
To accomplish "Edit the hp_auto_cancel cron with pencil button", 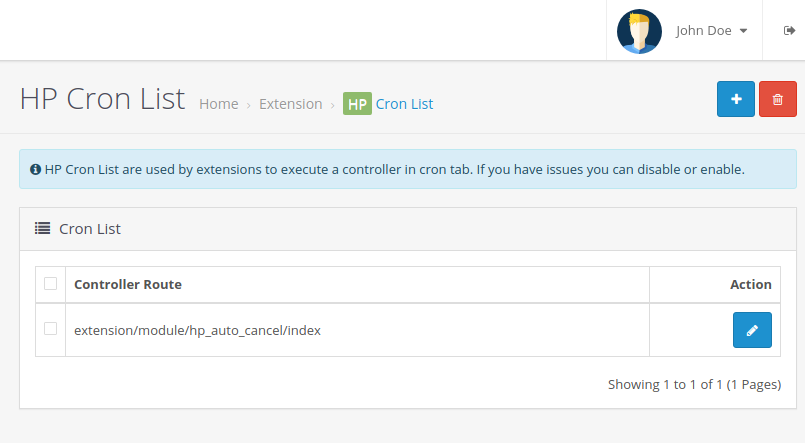I will coord(752,329).
